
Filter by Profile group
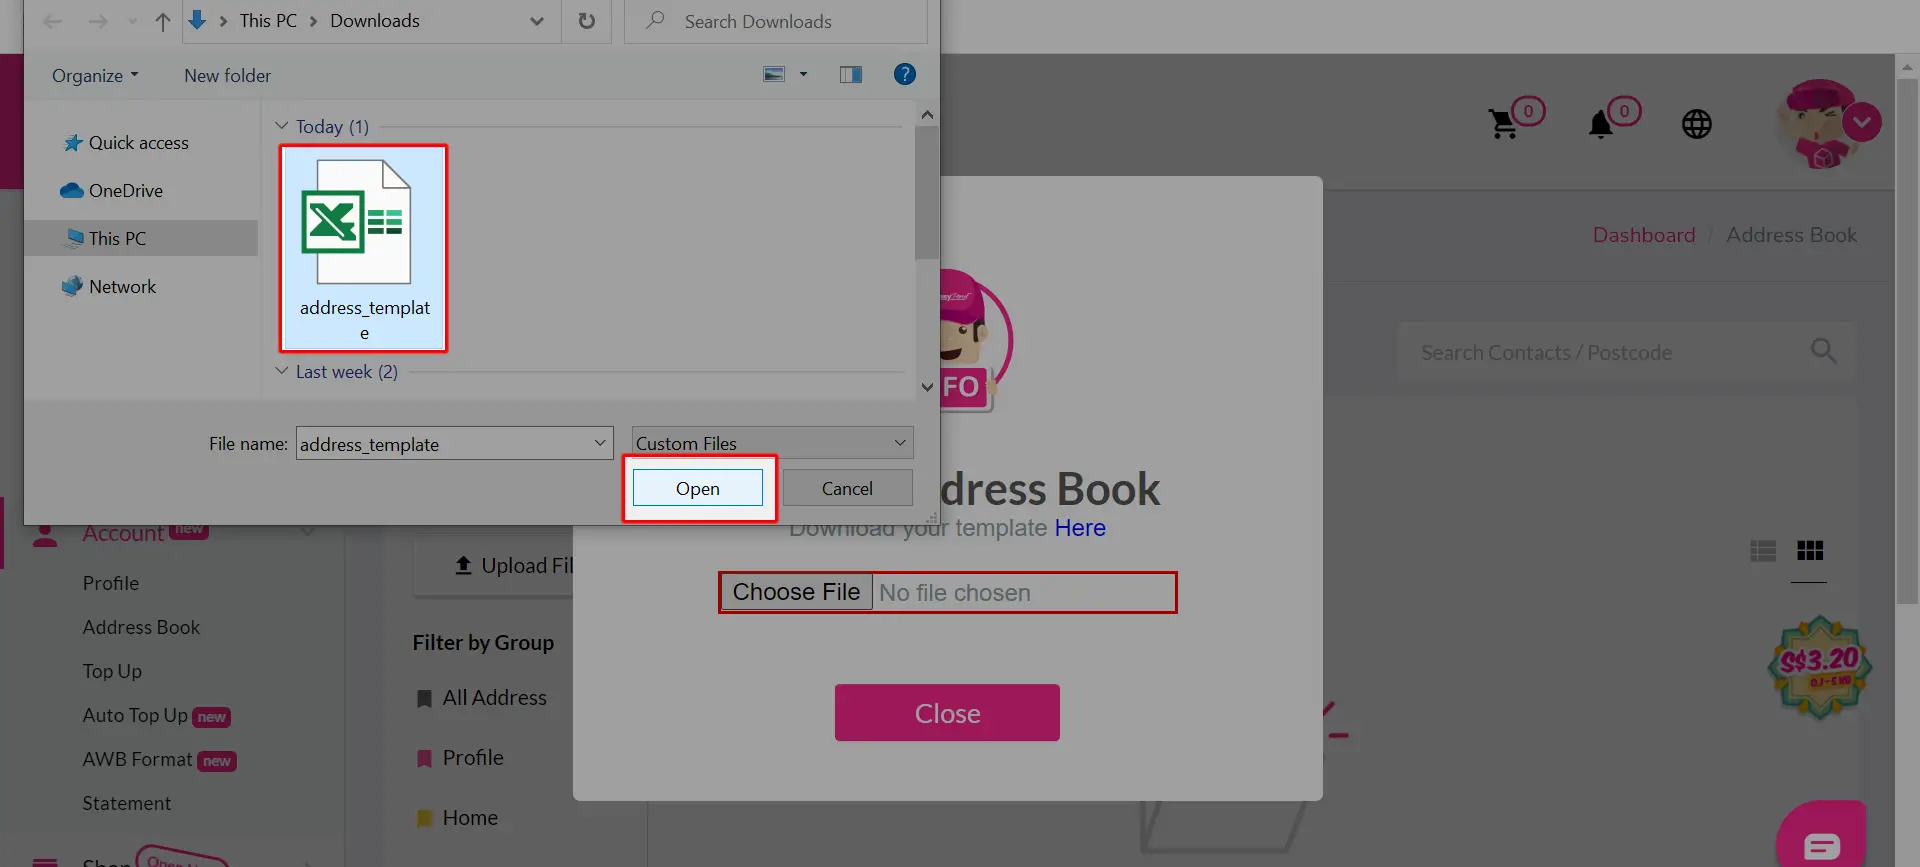coord(460,758)
